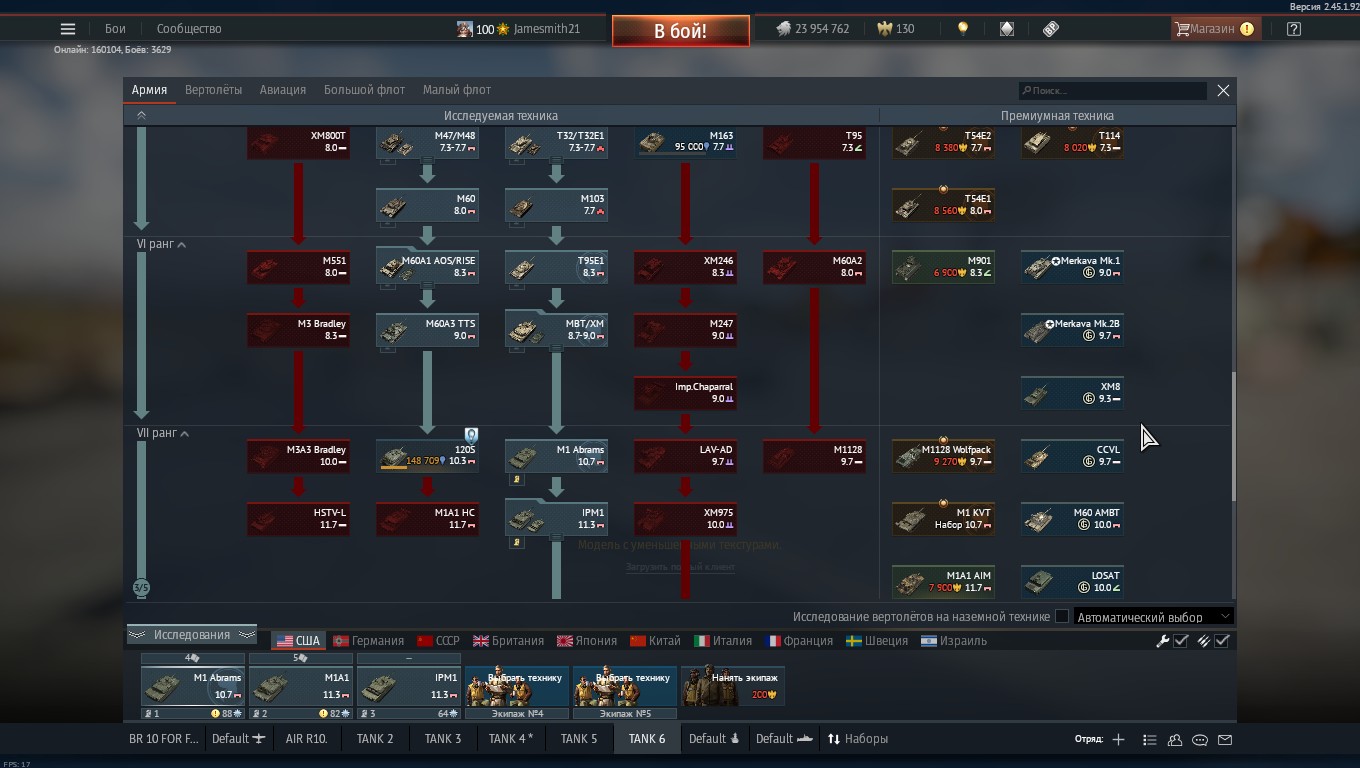
Task: Click the M60A3 TTS vehicle card
Action: point(427,330)
